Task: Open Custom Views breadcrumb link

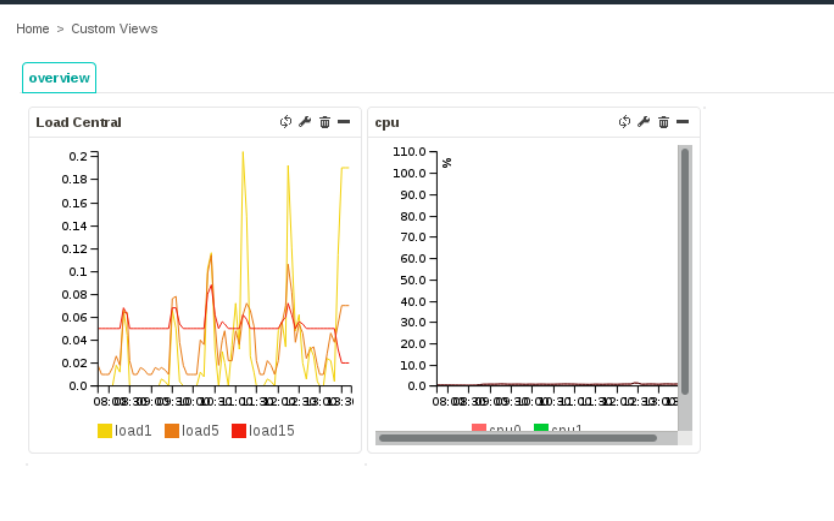Action: click(114, 29)
